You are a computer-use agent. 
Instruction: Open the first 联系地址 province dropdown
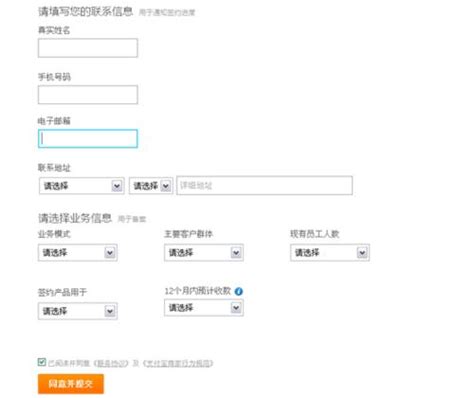(81, 186)
